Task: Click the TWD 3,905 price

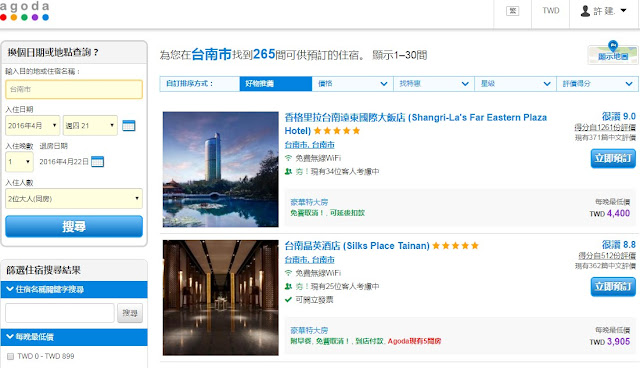Action: (610, 341)
